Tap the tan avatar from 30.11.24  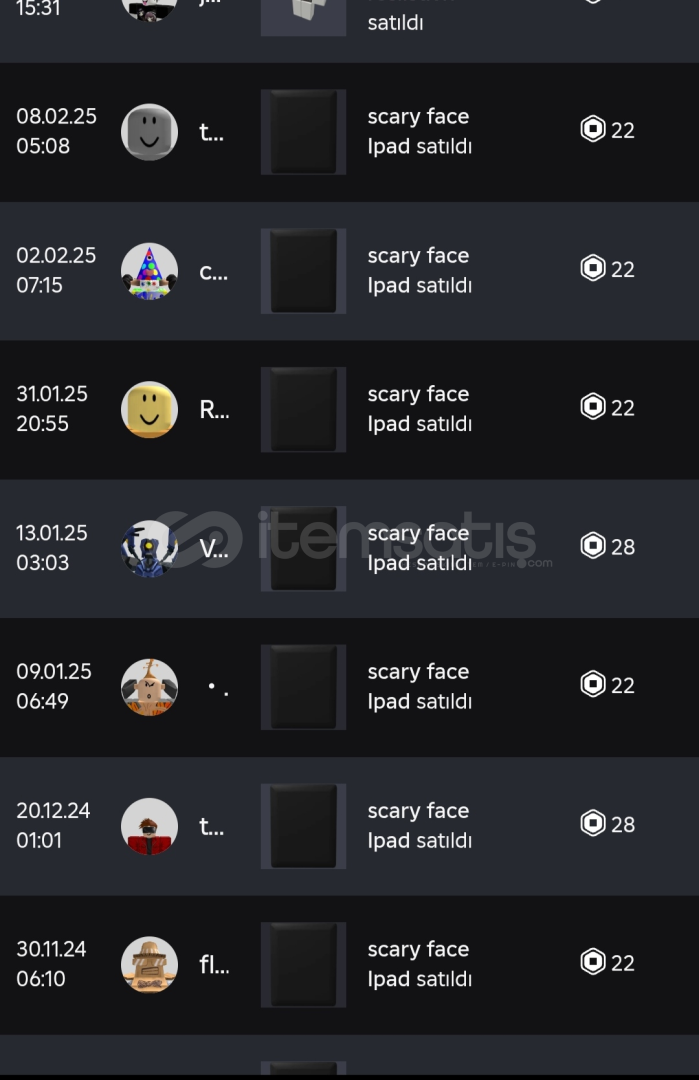(149, 965)
